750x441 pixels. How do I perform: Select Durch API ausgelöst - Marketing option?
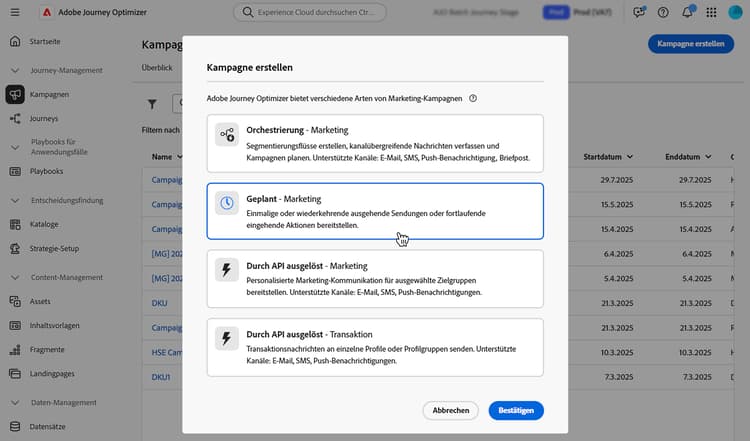[x=375, y=279]
